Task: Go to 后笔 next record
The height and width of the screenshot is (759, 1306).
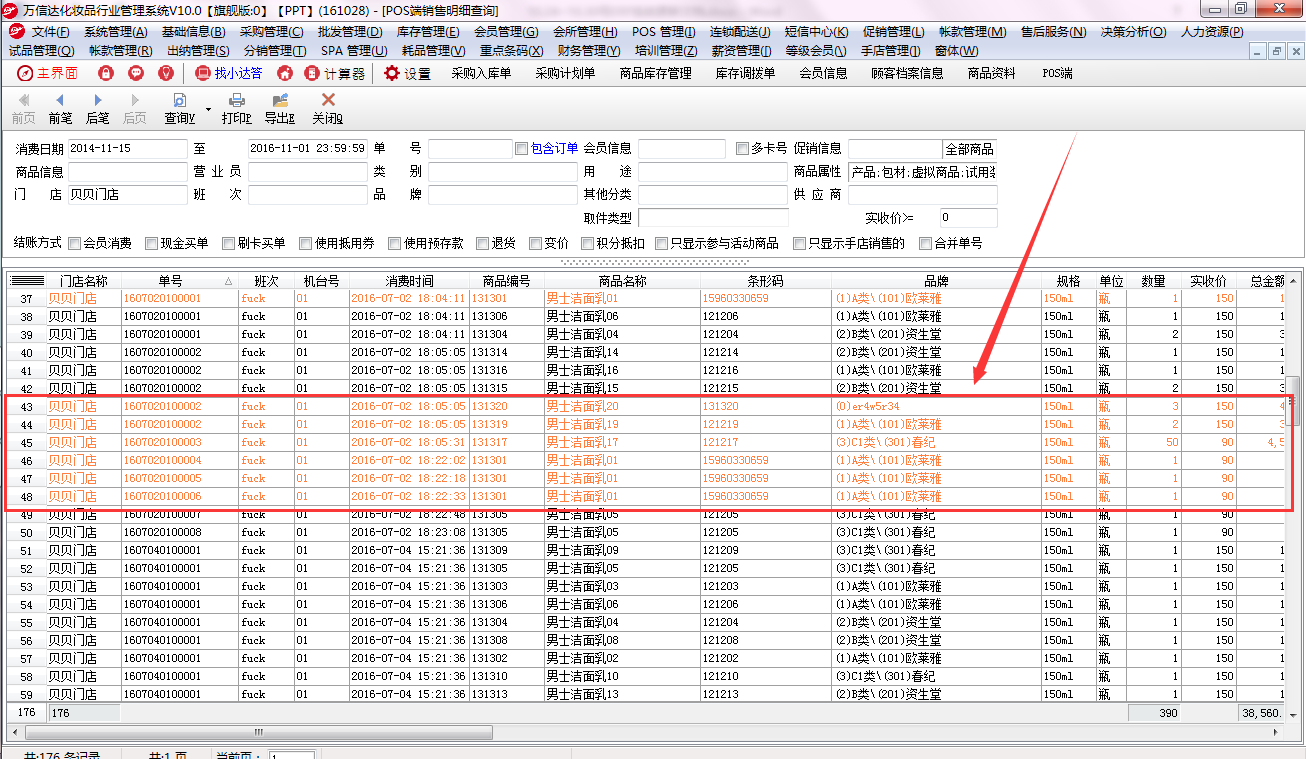Action: click(97, 109)
